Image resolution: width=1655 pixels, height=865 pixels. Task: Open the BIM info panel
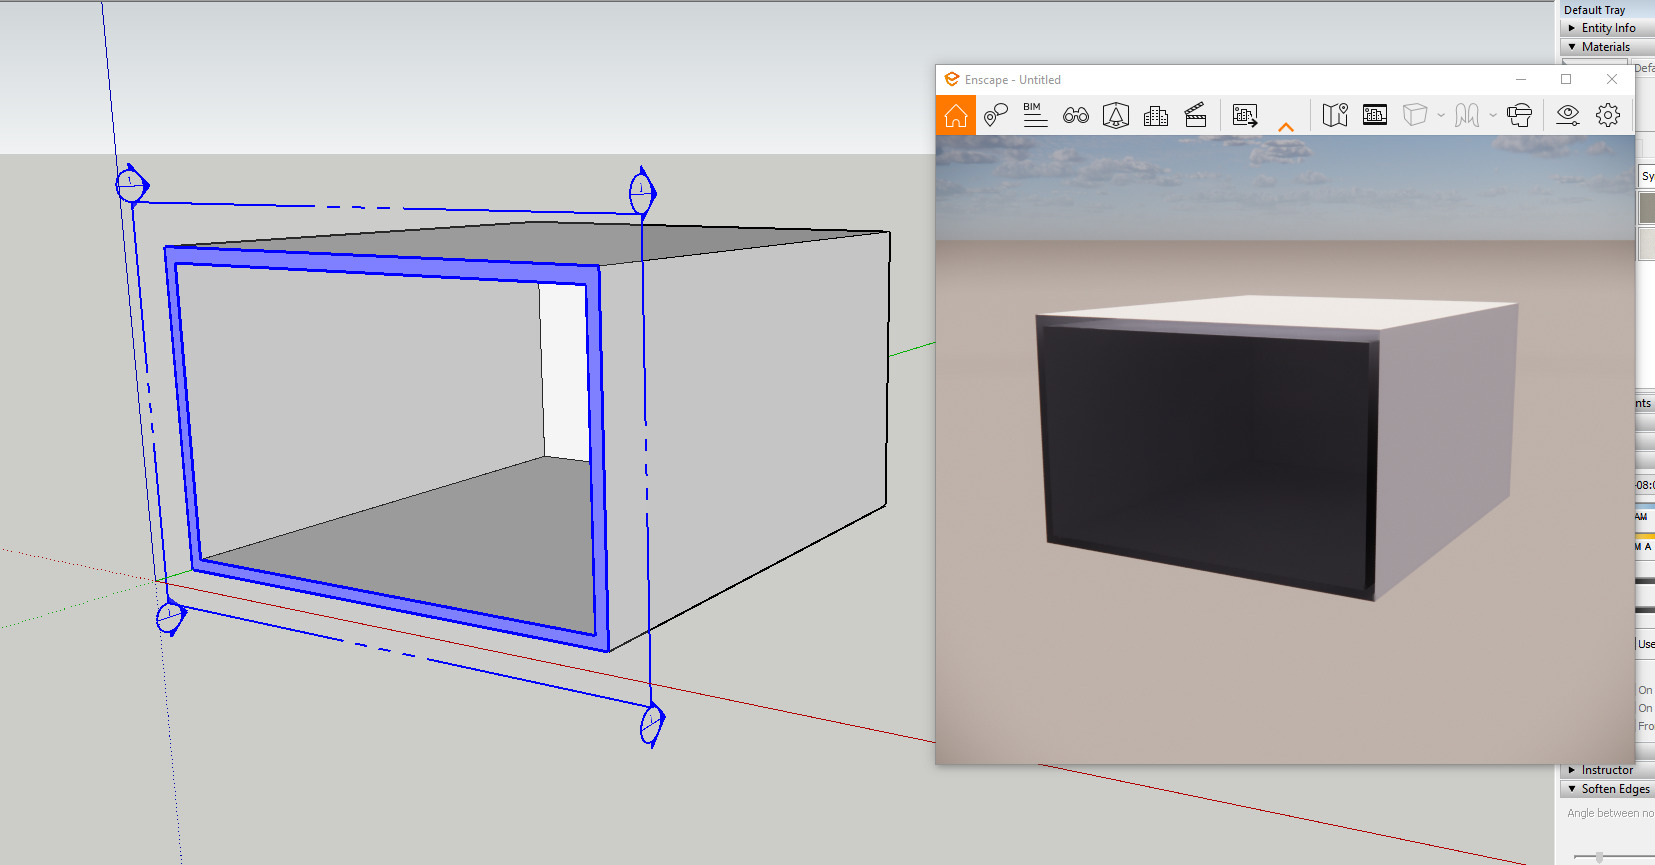(1035, 116)
